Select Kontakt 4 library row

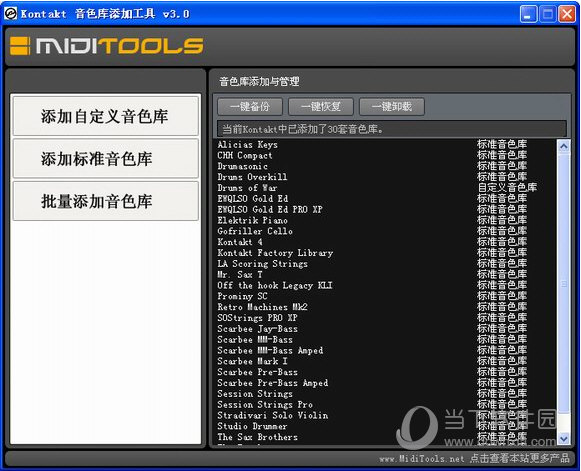point(385,242)
